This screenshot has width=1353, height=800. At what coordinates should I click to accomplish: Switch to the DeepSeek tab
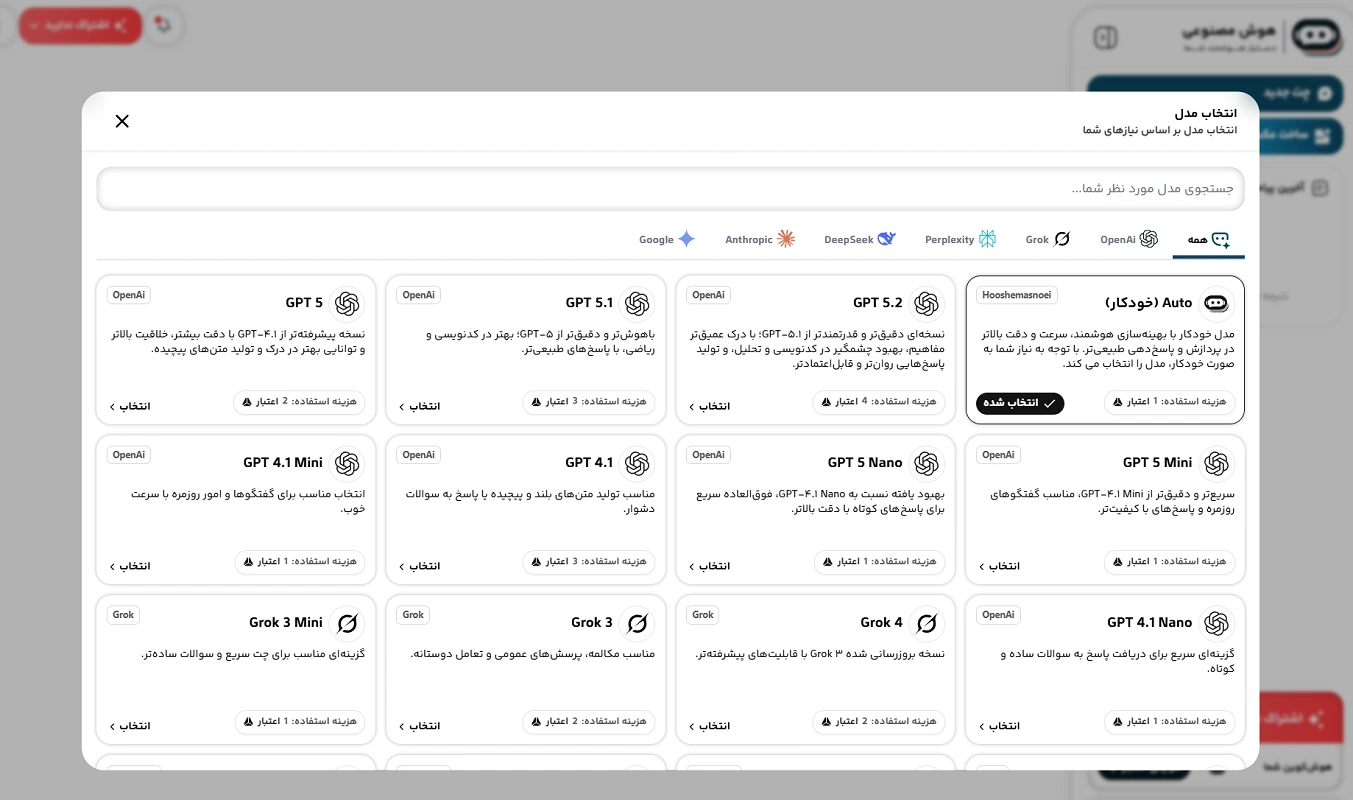860,240
